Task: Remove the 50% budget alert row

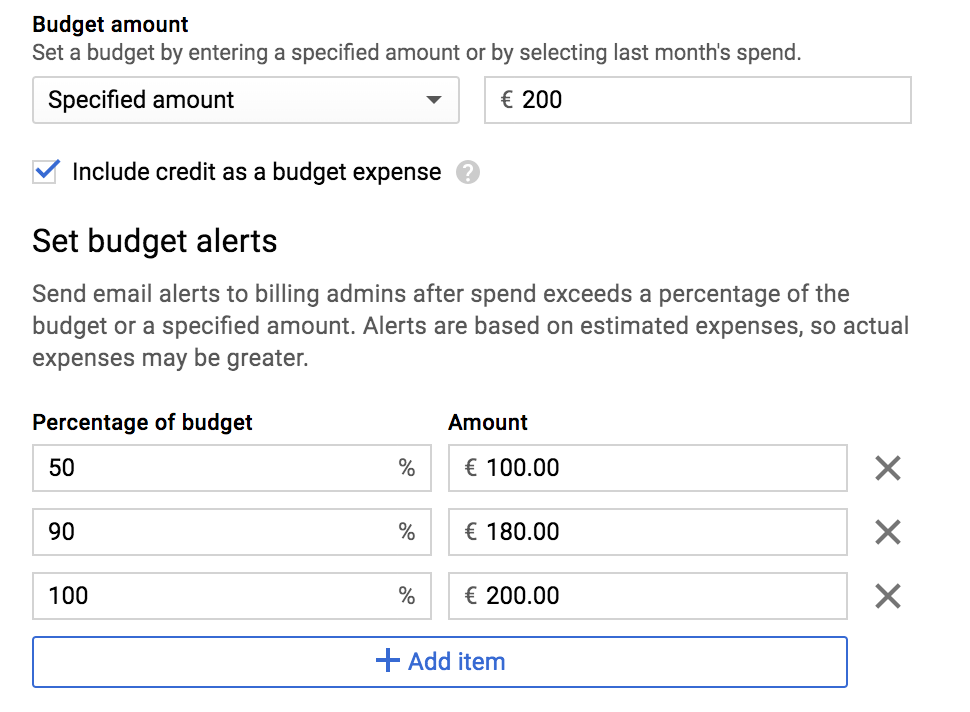Action: click(x=888, y=468)
